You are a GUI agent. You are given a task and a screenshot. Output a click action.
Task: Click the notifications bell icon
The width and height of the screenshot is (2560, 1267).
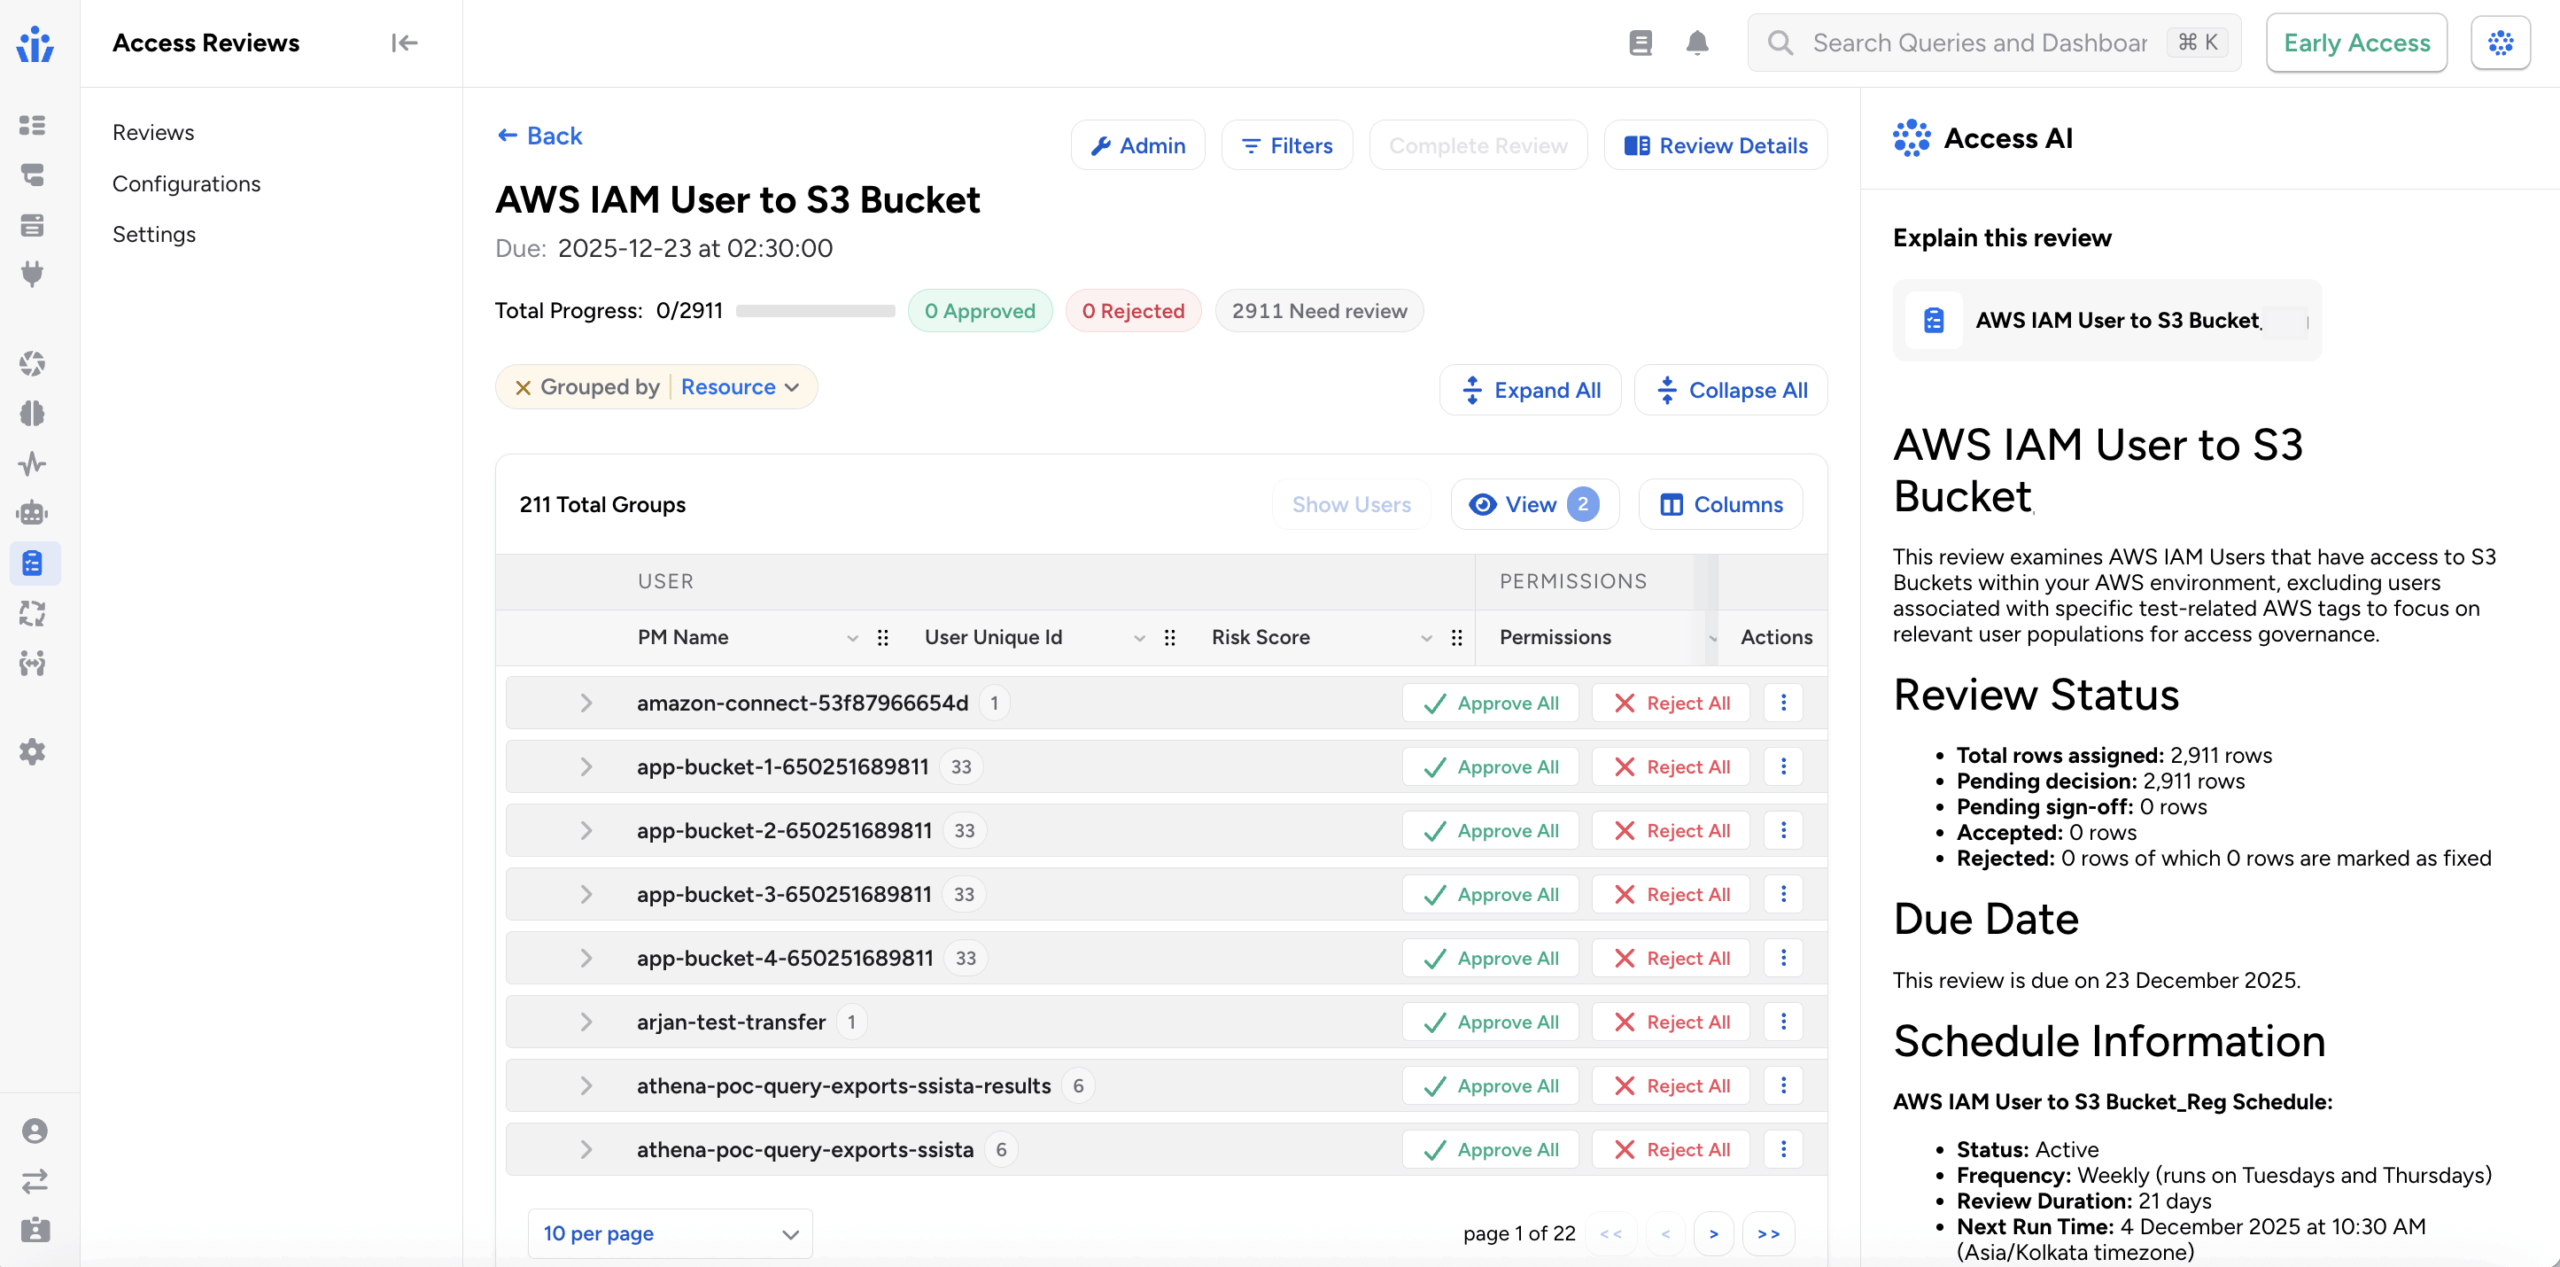(x=1697, y=43)
